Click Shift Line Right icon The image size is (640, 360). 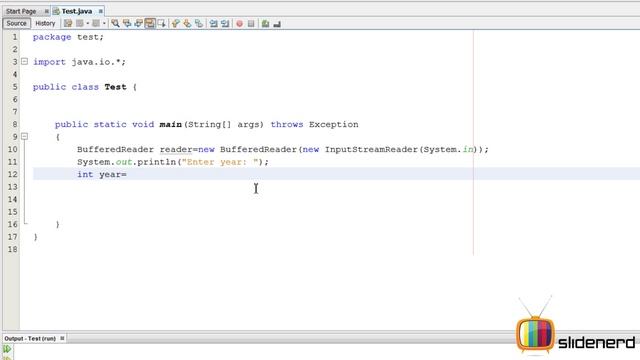coord(225,24)
